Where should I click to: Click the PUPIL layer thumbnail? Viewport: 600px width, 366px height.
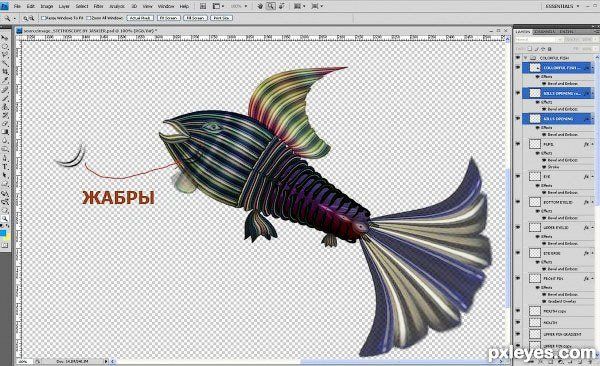(535, 144)
